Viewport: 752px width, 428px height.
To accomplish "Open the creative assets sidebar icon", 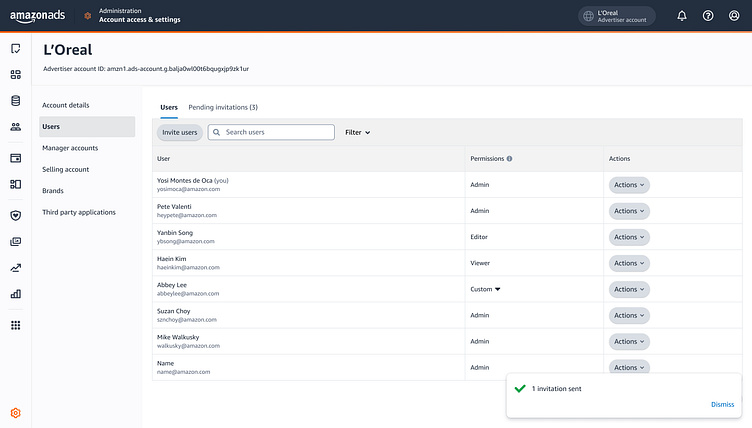I will pyautogui.click(x=16, y=241).
